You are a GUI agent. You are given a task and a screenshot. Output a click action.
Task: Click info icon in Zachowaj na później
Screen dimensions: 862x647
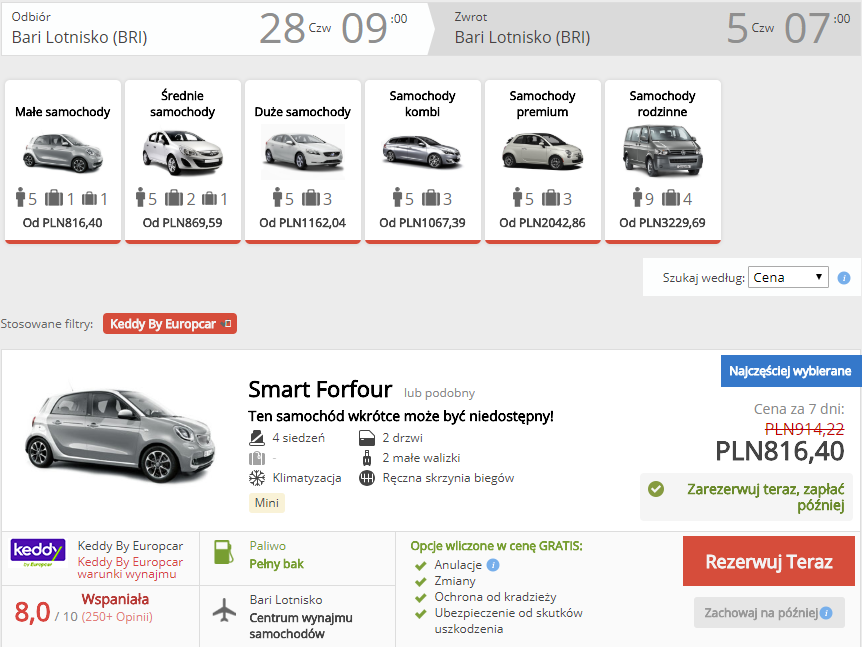pos(826,613)
